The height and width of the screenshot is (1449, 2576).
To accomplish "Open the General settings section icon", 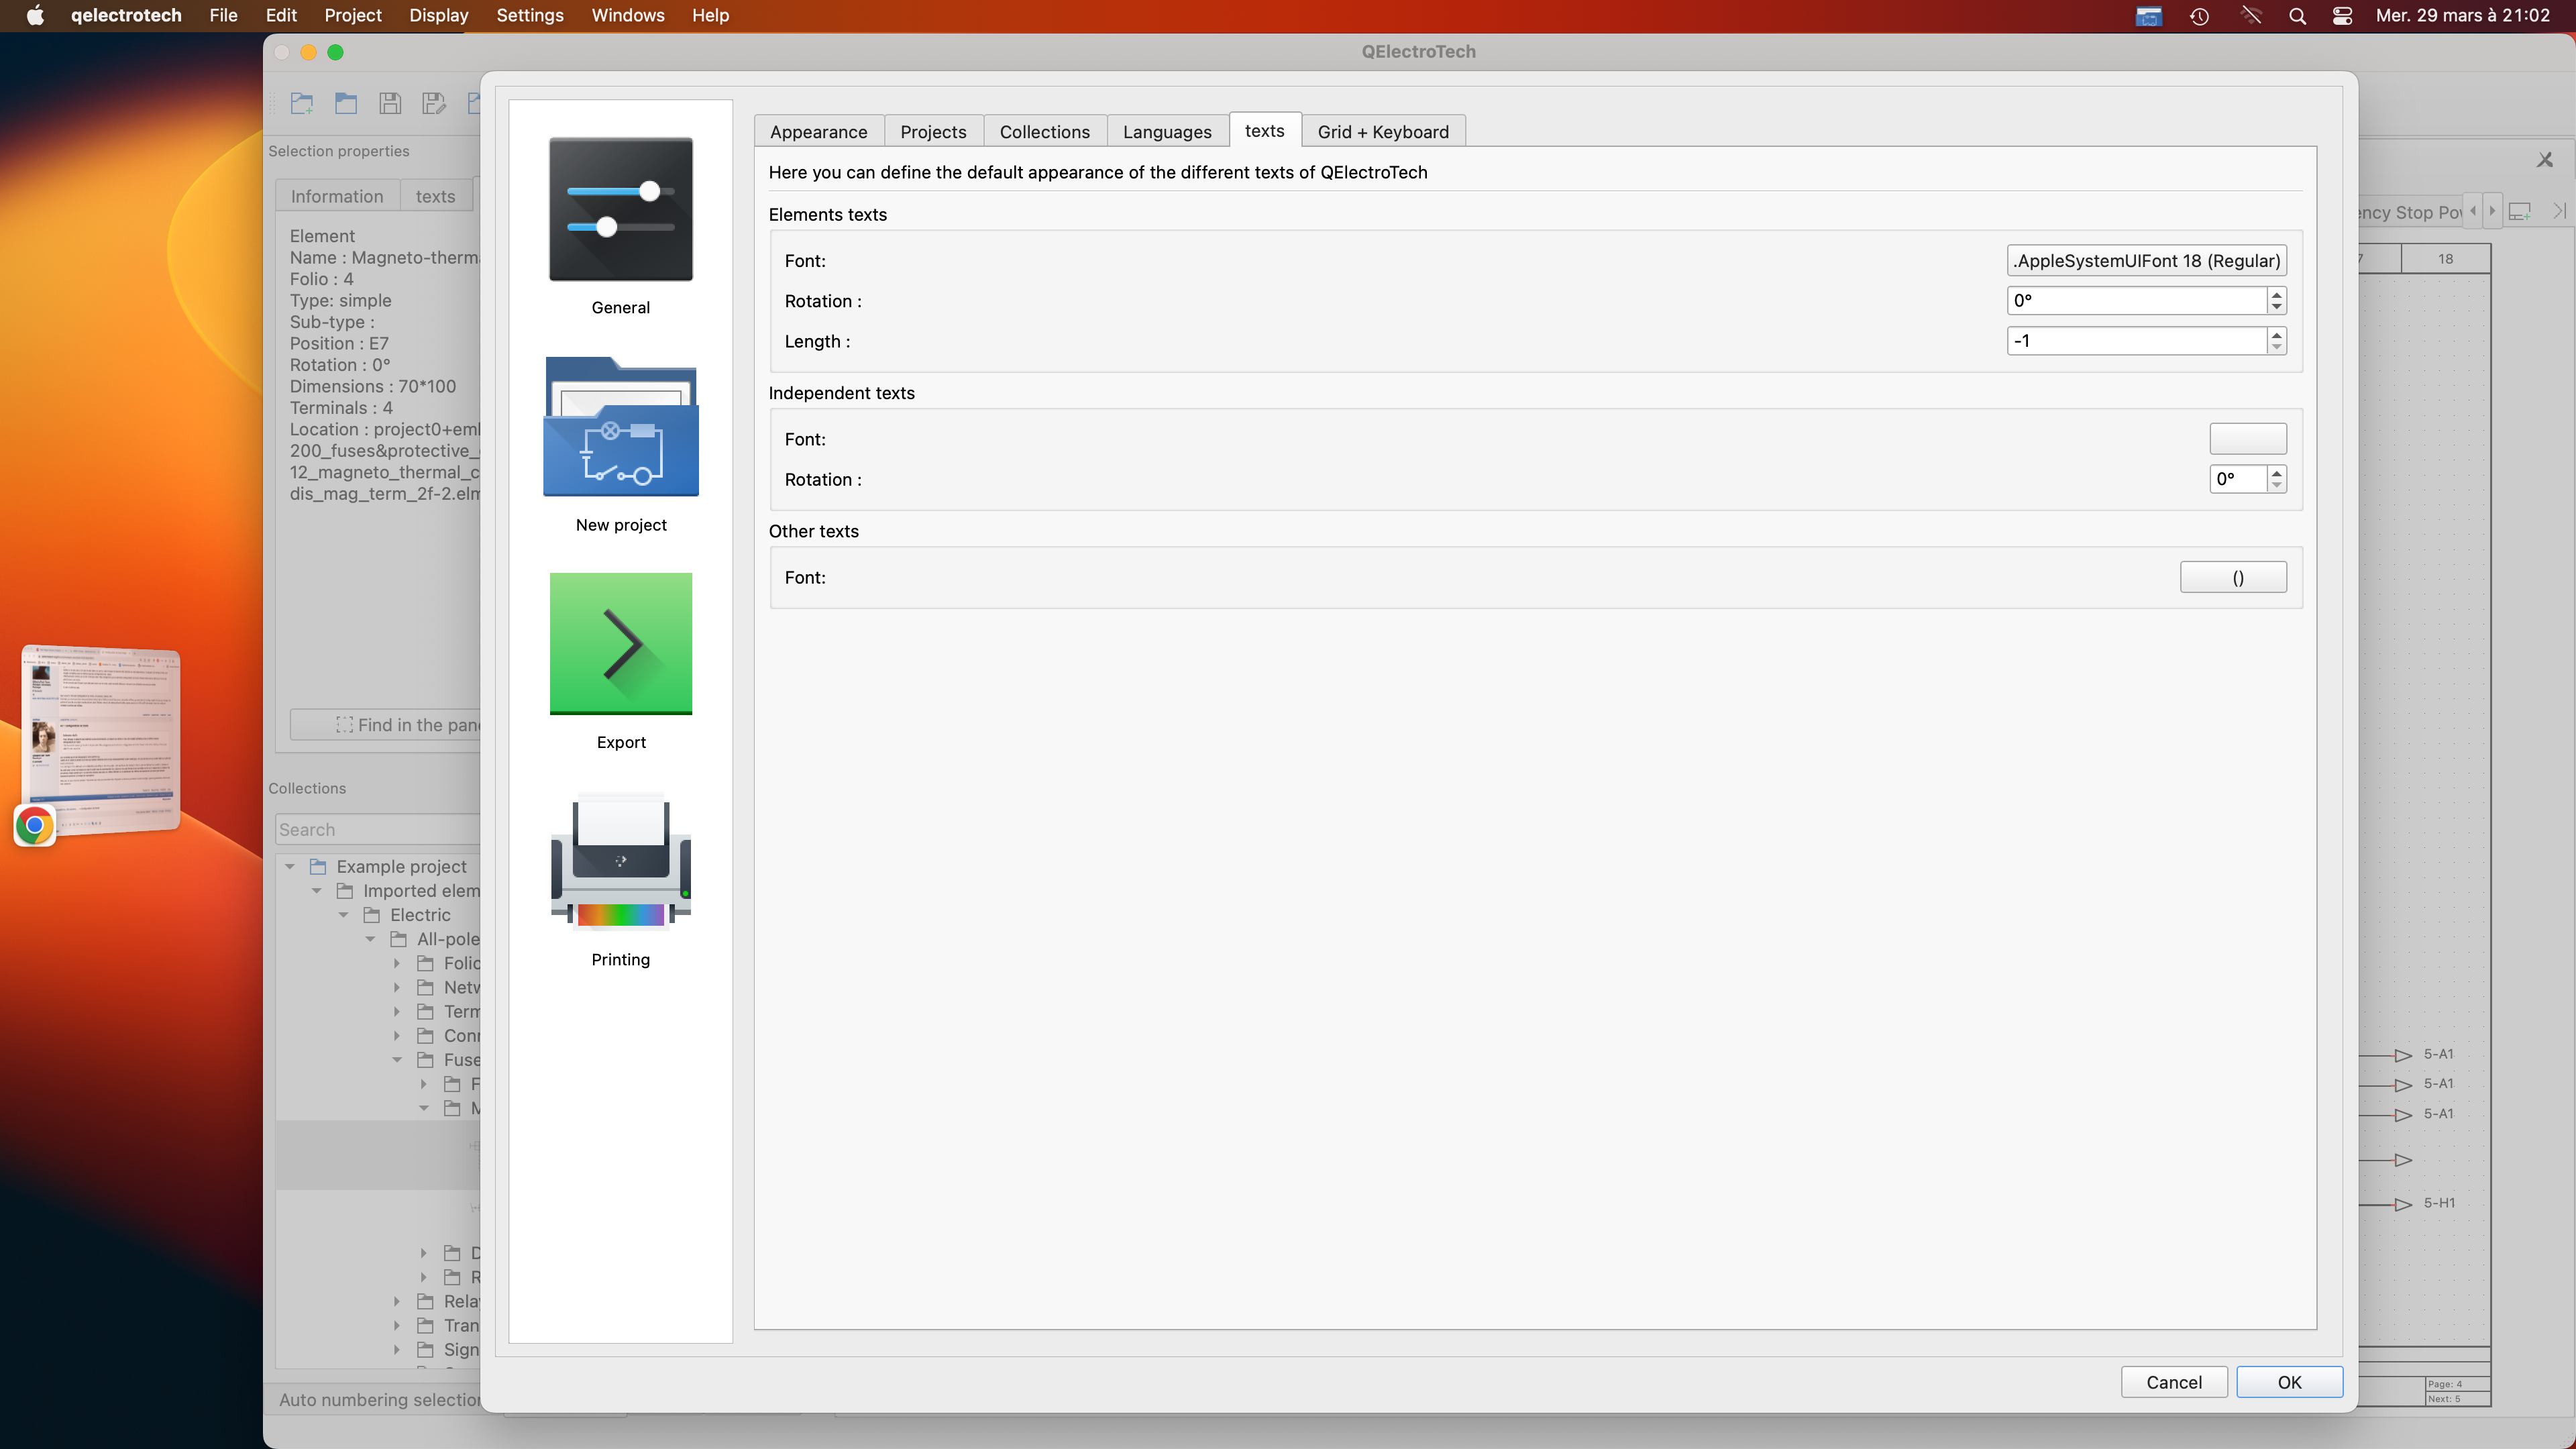I will click(x=620, y=209).
